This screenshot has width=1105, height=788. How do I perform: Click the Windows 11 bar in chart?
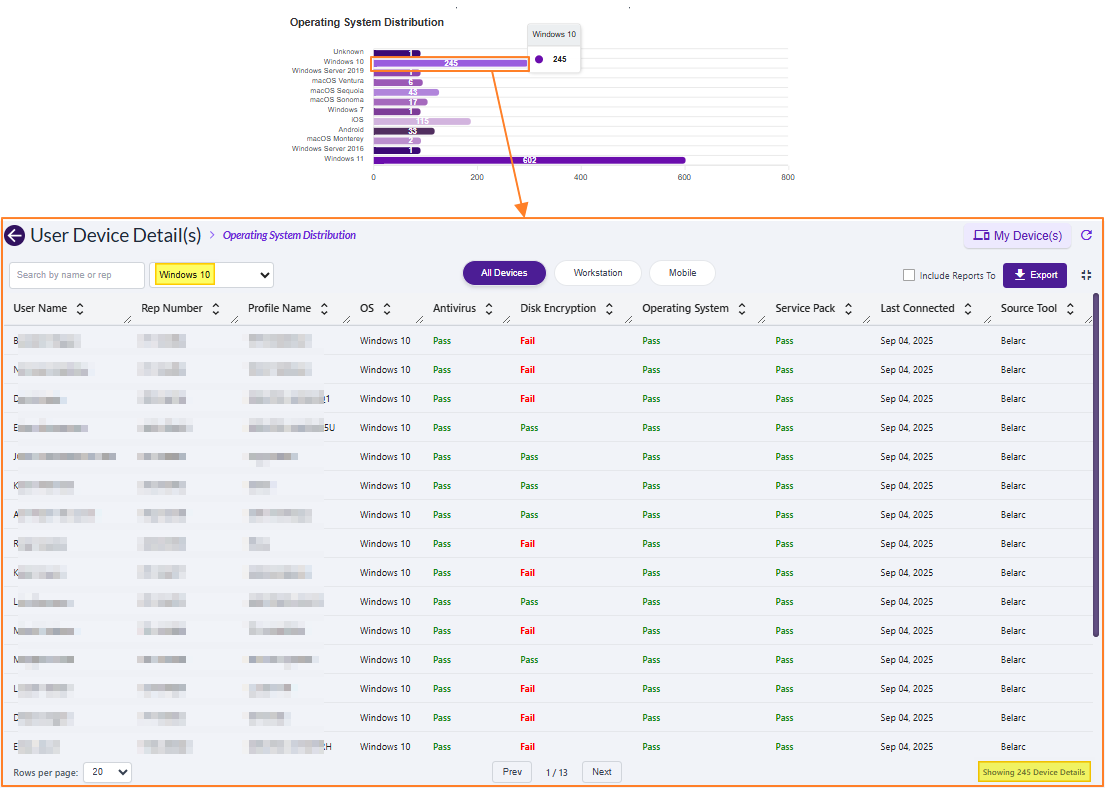pos(529,160)
